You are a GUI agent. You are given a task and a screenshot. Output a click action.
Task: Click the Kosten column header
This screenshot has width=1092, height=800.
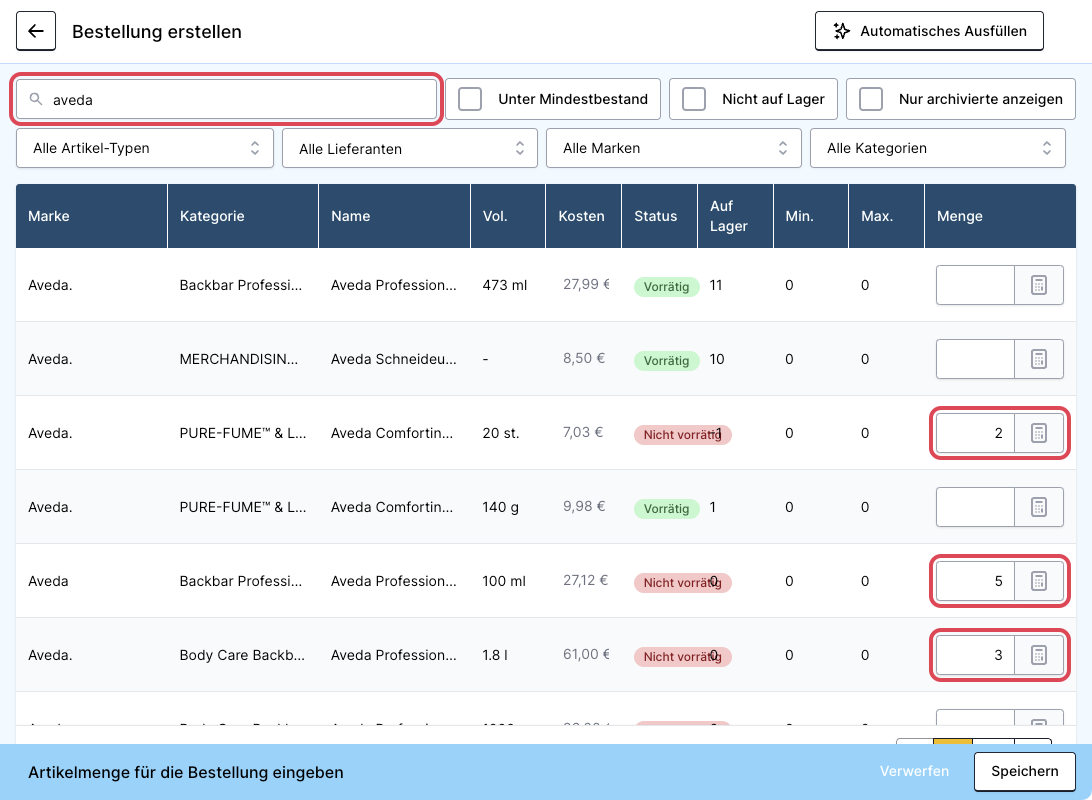[584, 216]
